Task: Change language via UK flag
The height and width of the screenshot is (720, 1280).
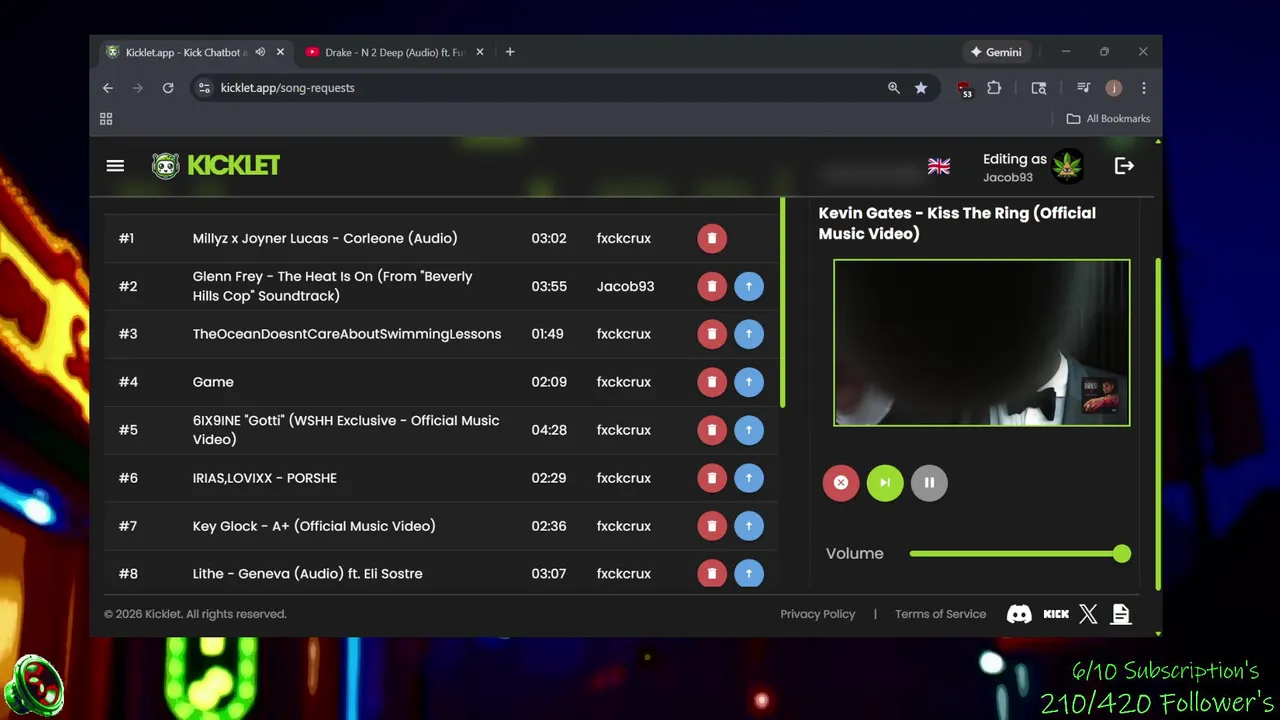Action: point(939,166)
